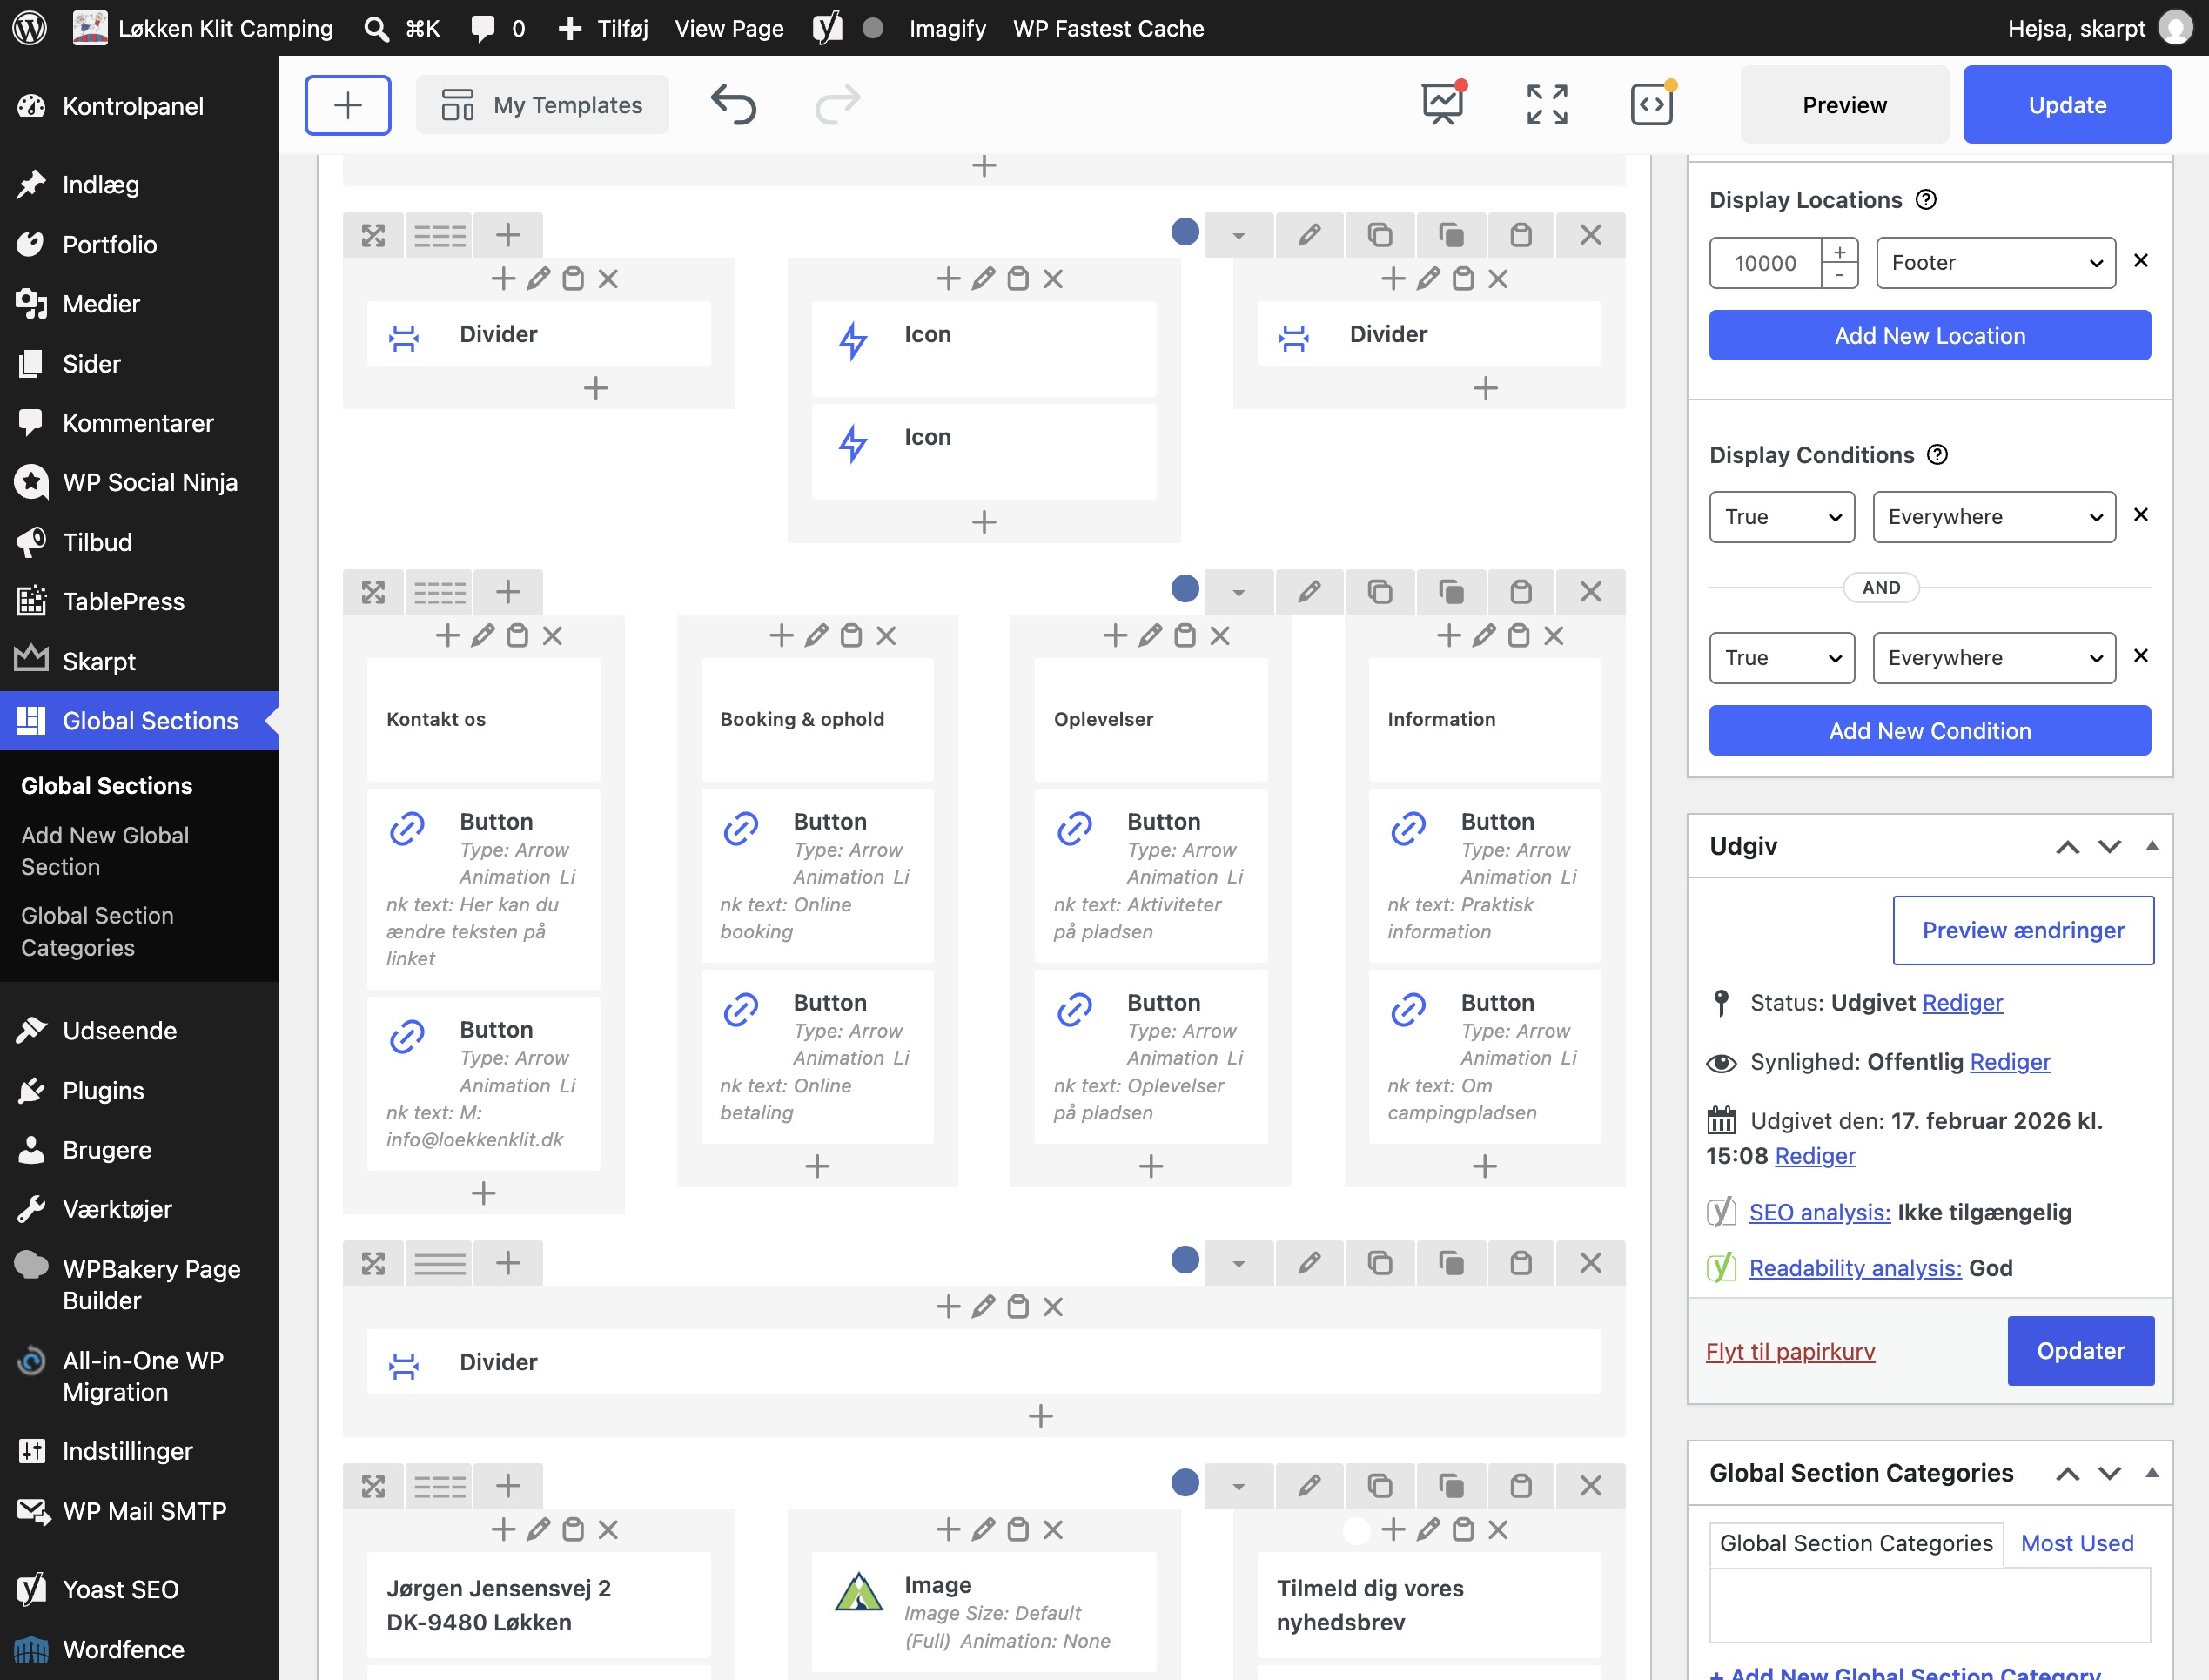This screenshot has height=1680, width=2209.
Task: Click the 10000 priority input field
Action: pos(1765,262)
